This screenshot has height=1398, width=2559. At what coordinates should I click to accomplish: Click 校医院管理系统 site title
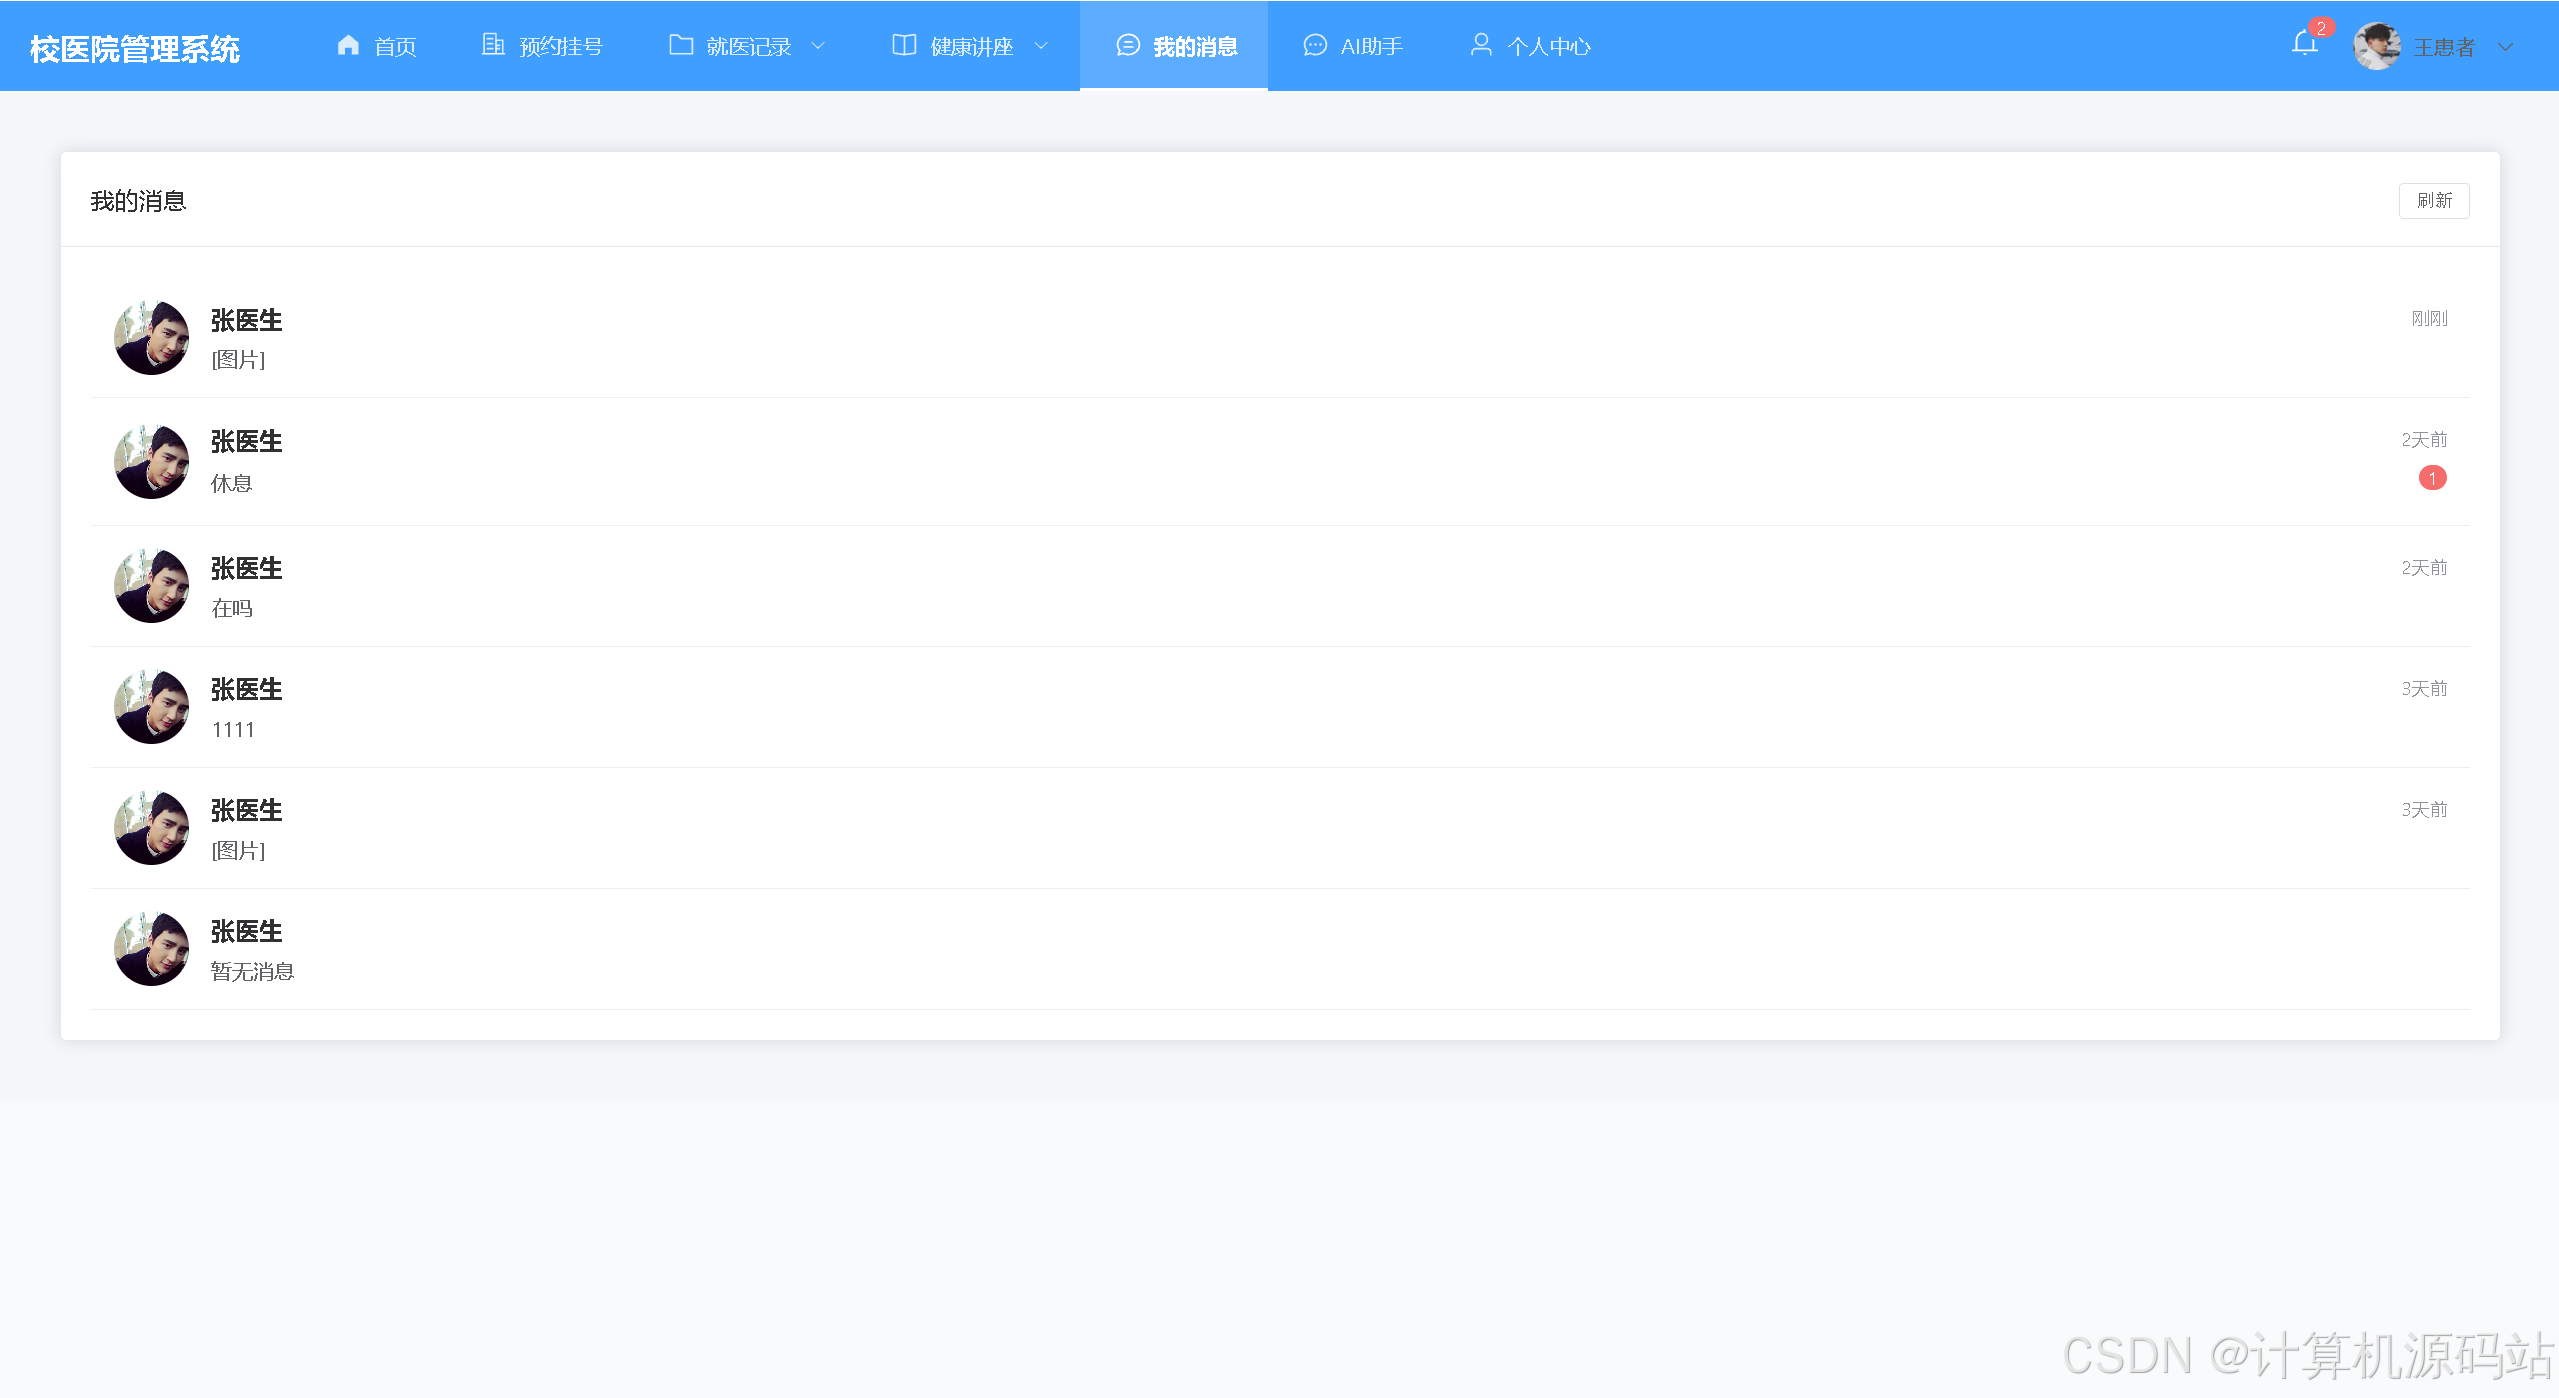coord(135,49)
